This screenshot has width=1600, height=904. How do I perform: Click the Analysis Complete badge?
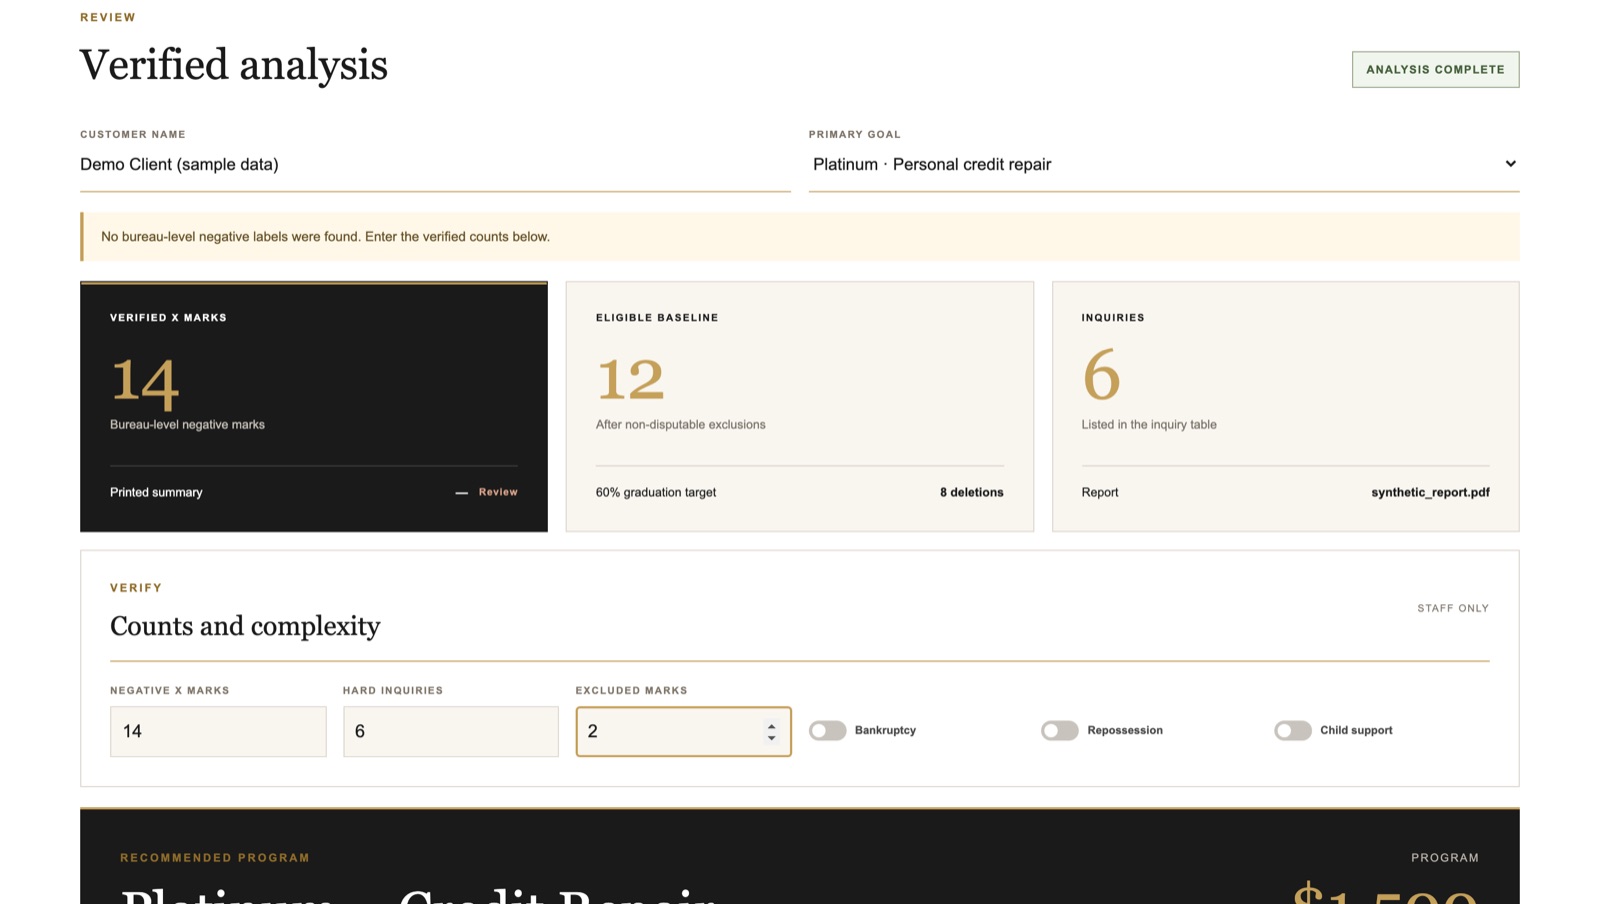[1435, 70]
